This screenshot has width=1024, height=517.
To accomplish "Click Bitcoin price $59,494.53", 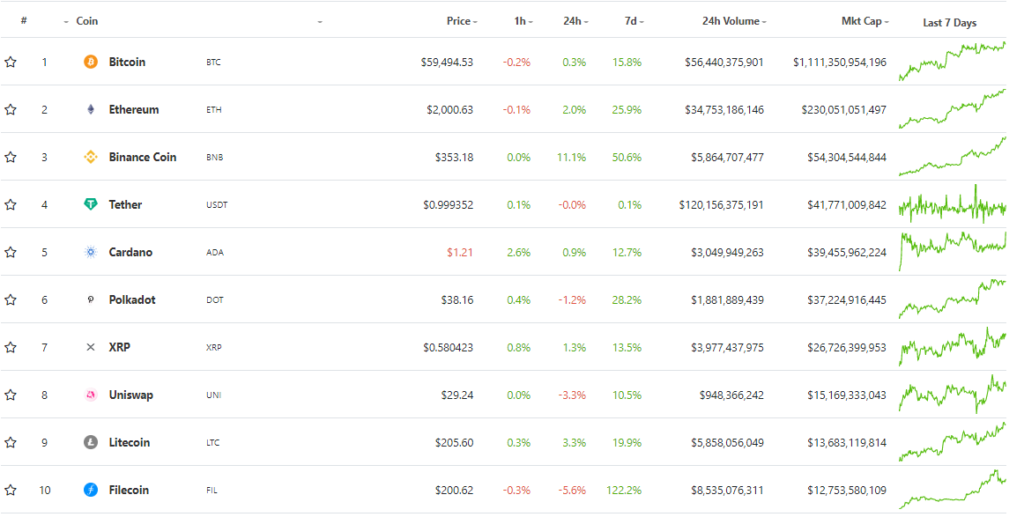I will point(447,62).
